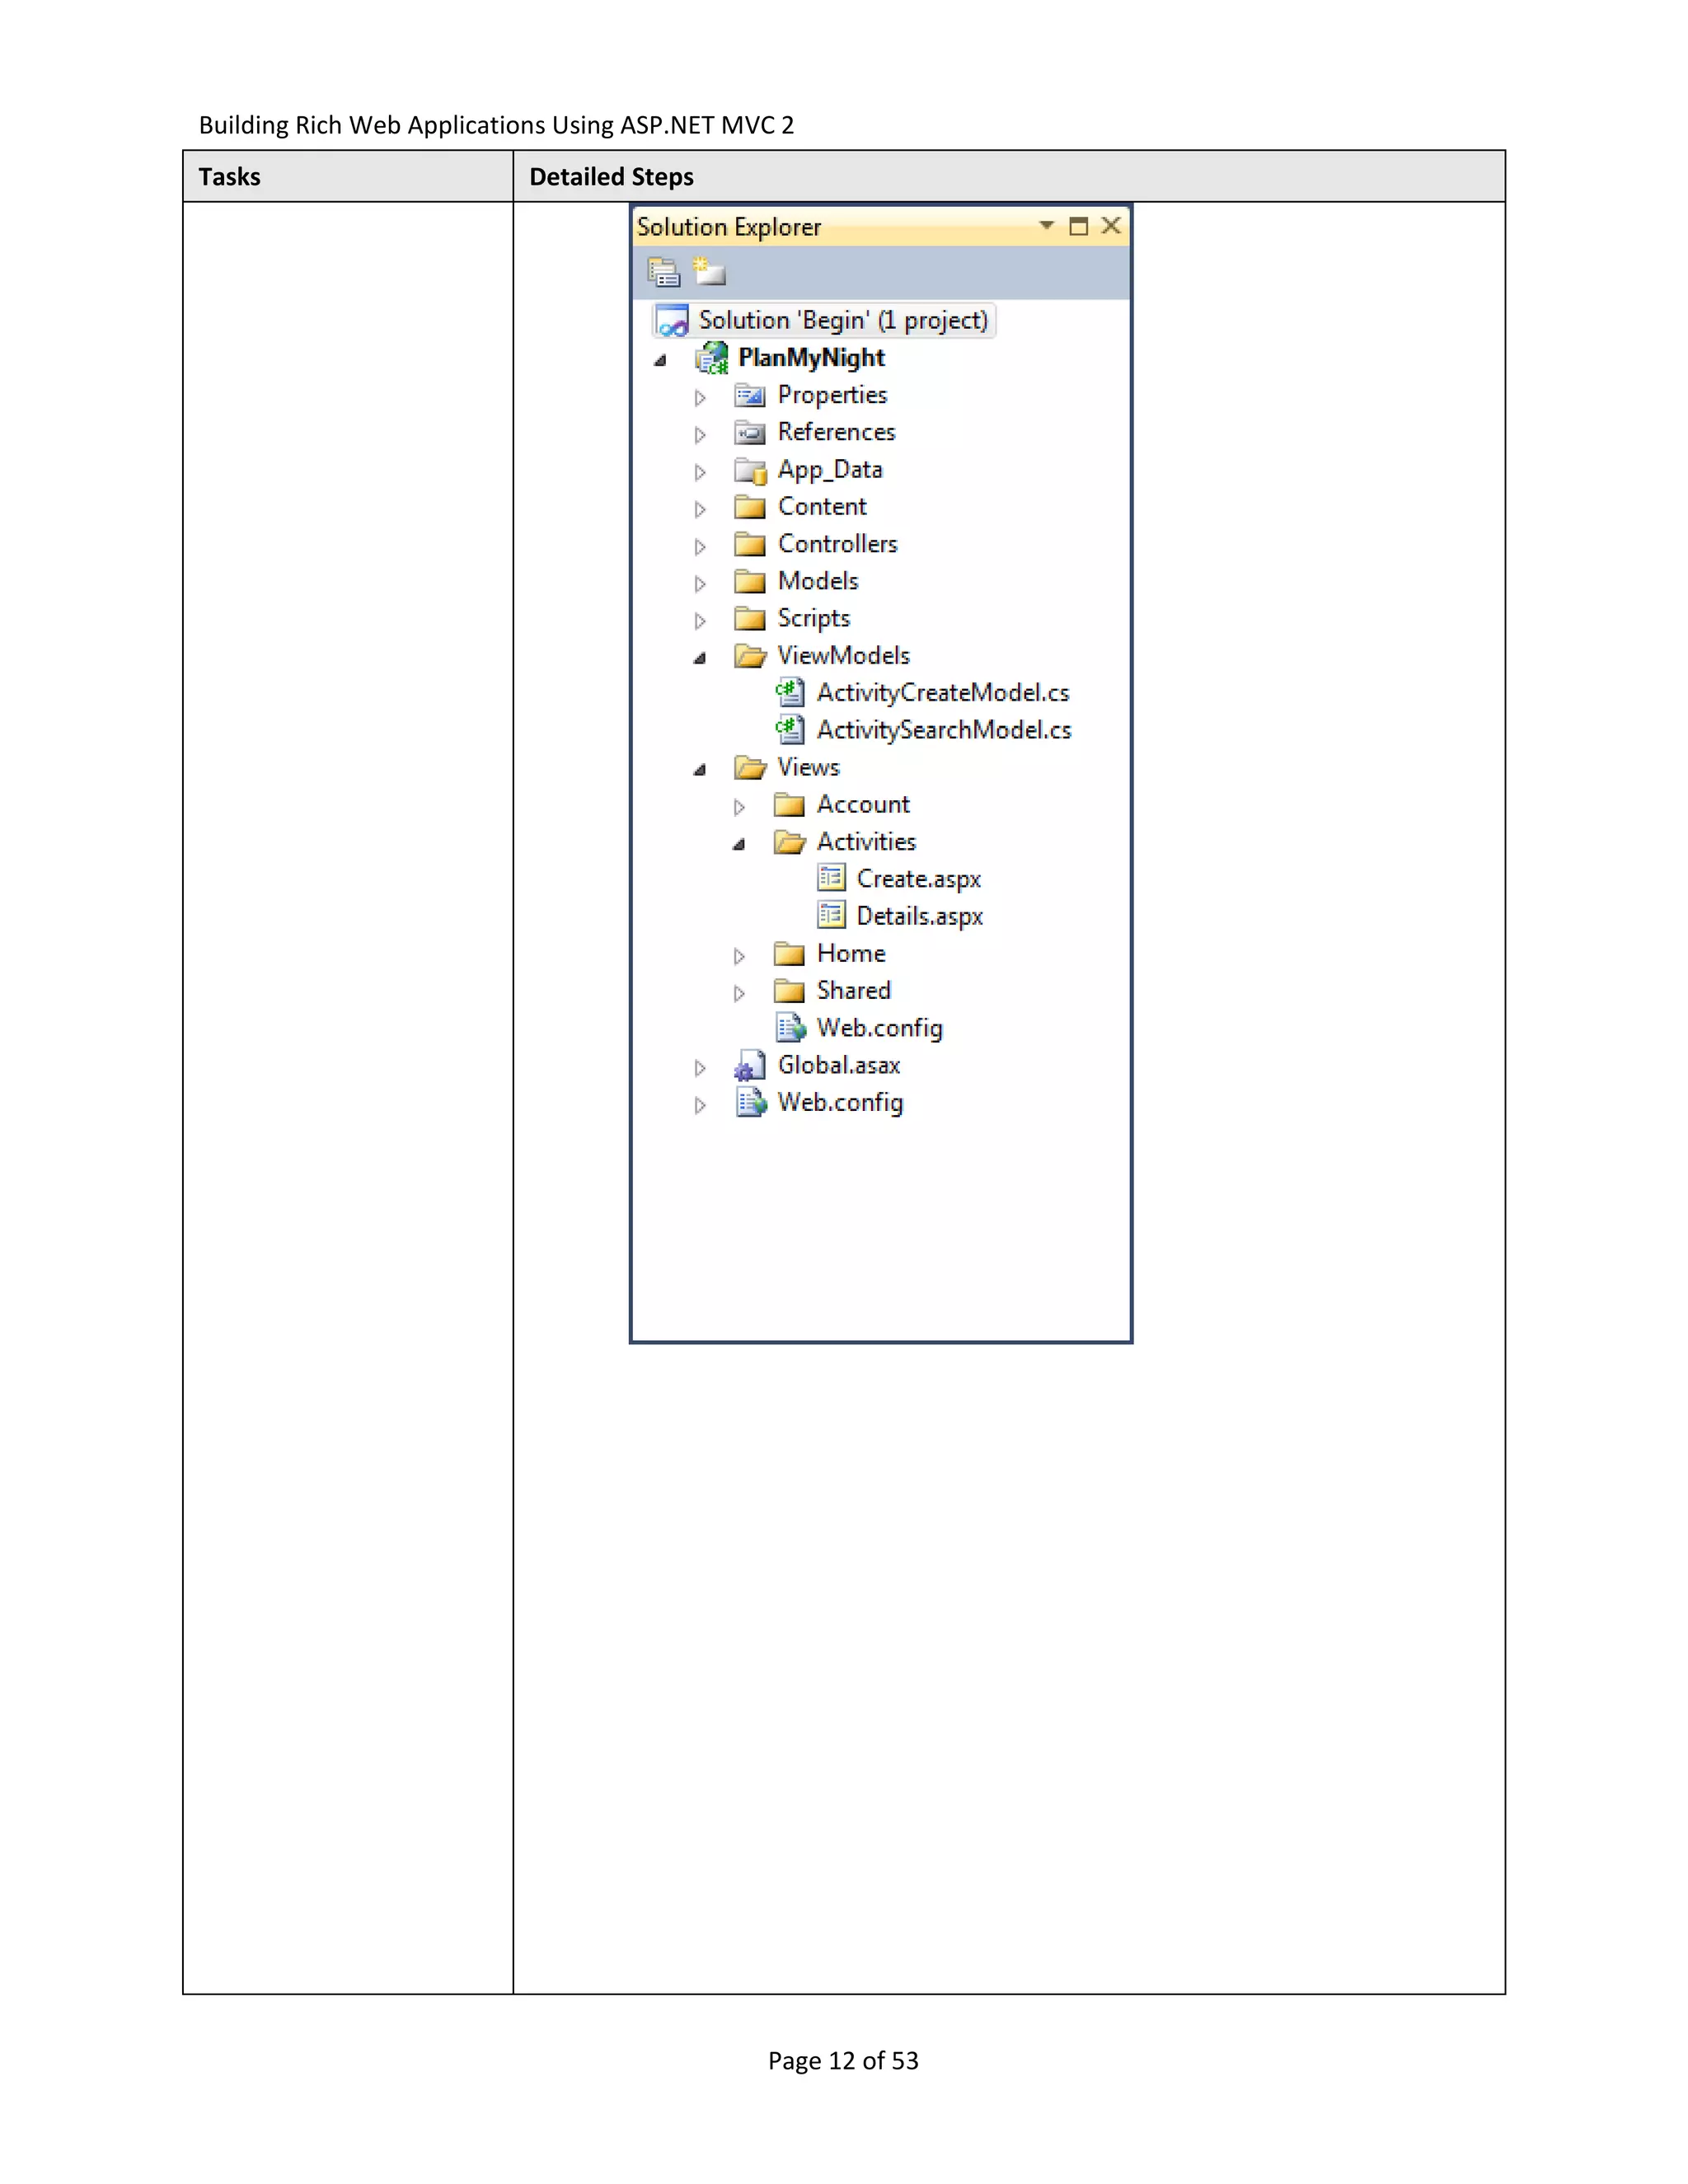Click the Properties toolbar icon in Solution Explorer
1688x2184 pixels.
[x=663, y=272]
